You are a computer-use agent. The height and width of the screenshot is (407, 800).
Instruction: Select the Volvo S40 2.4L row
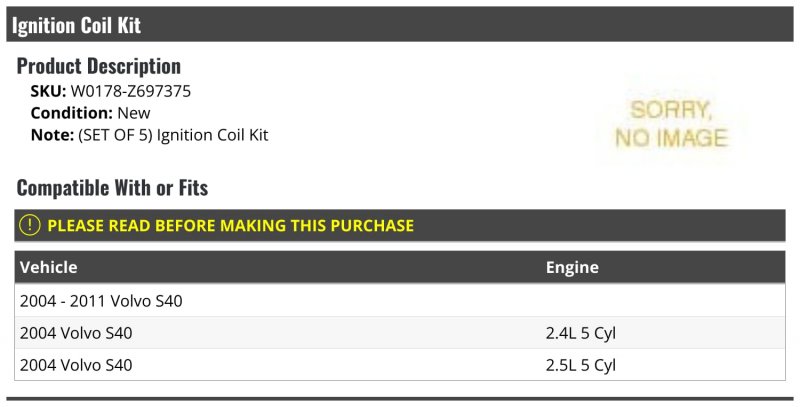(399, 333)
